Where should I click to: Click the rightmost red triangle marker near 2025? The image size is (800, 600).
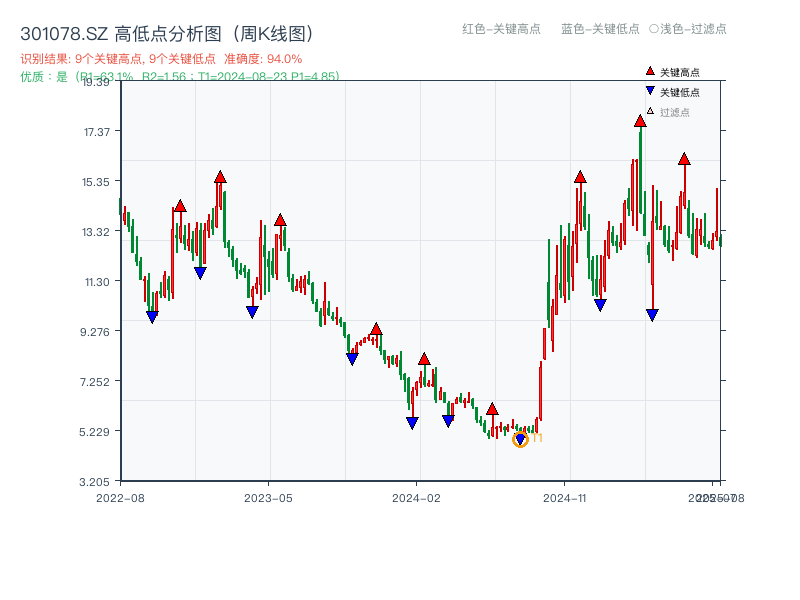pos(685,158)
